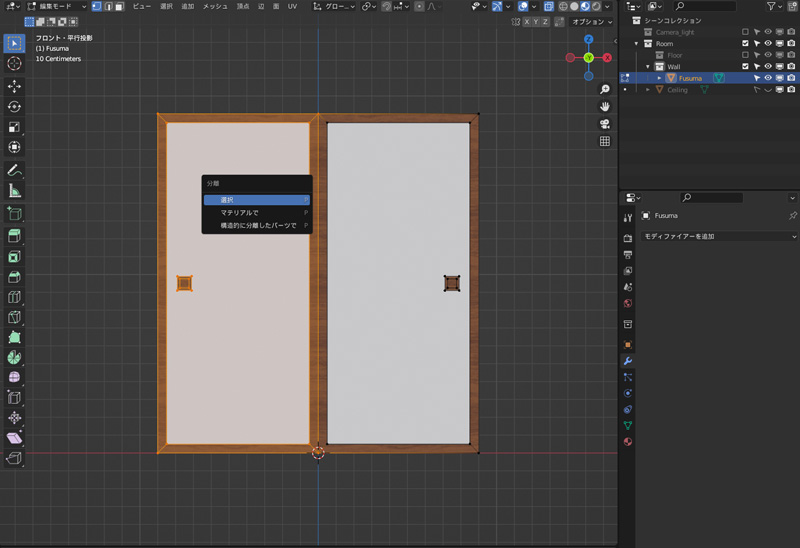Click the メッシュ menu in the header
800x548 pixels.
(x=215, y=6)
